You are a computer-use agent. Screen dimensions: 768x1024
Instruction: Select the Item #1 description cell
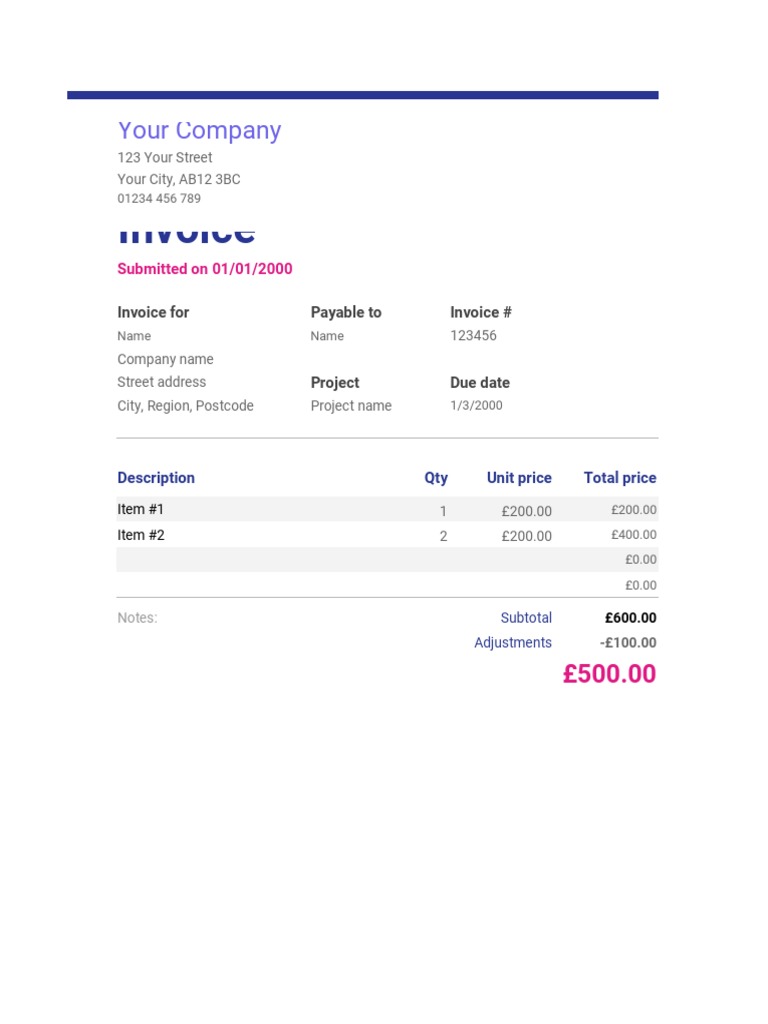point(140,509)
